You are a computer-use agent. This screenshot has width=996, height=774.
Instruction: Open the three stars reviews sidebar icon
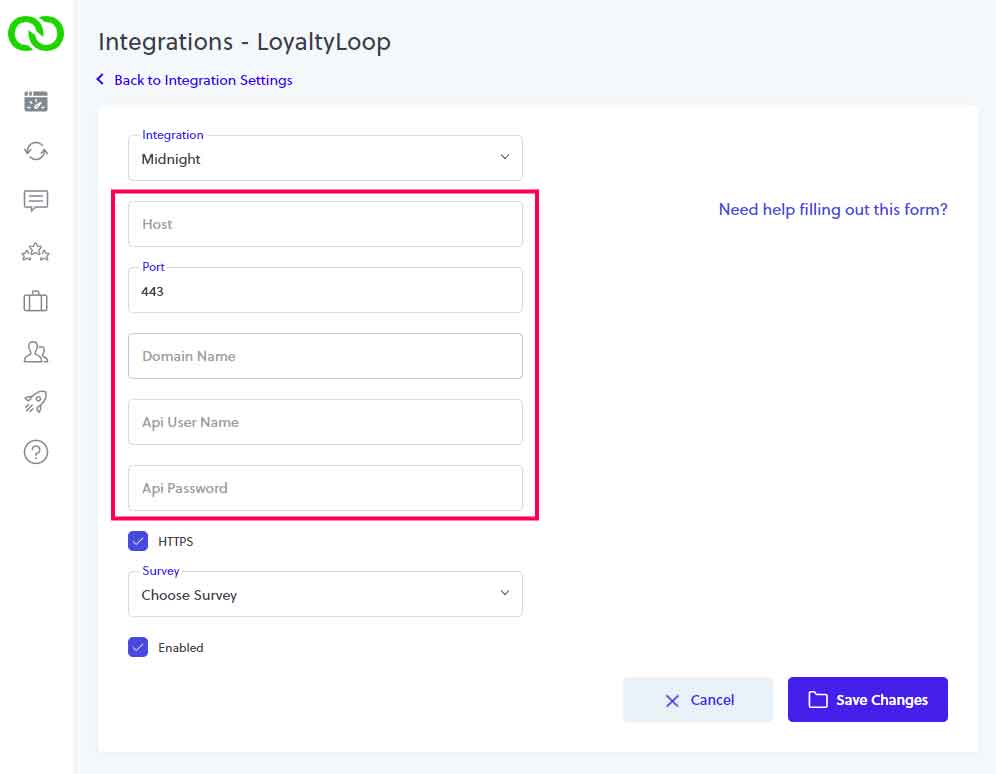coord(36,252)
